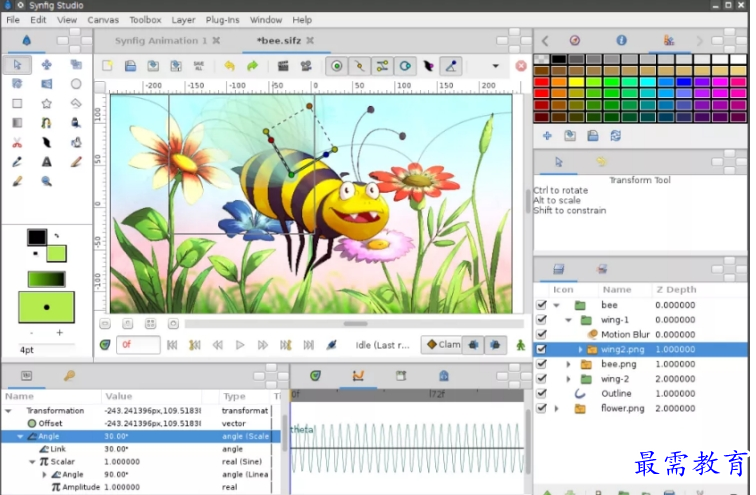Open the Keyframes panel tab
The image size is (756, 495).
pos(69,375)
